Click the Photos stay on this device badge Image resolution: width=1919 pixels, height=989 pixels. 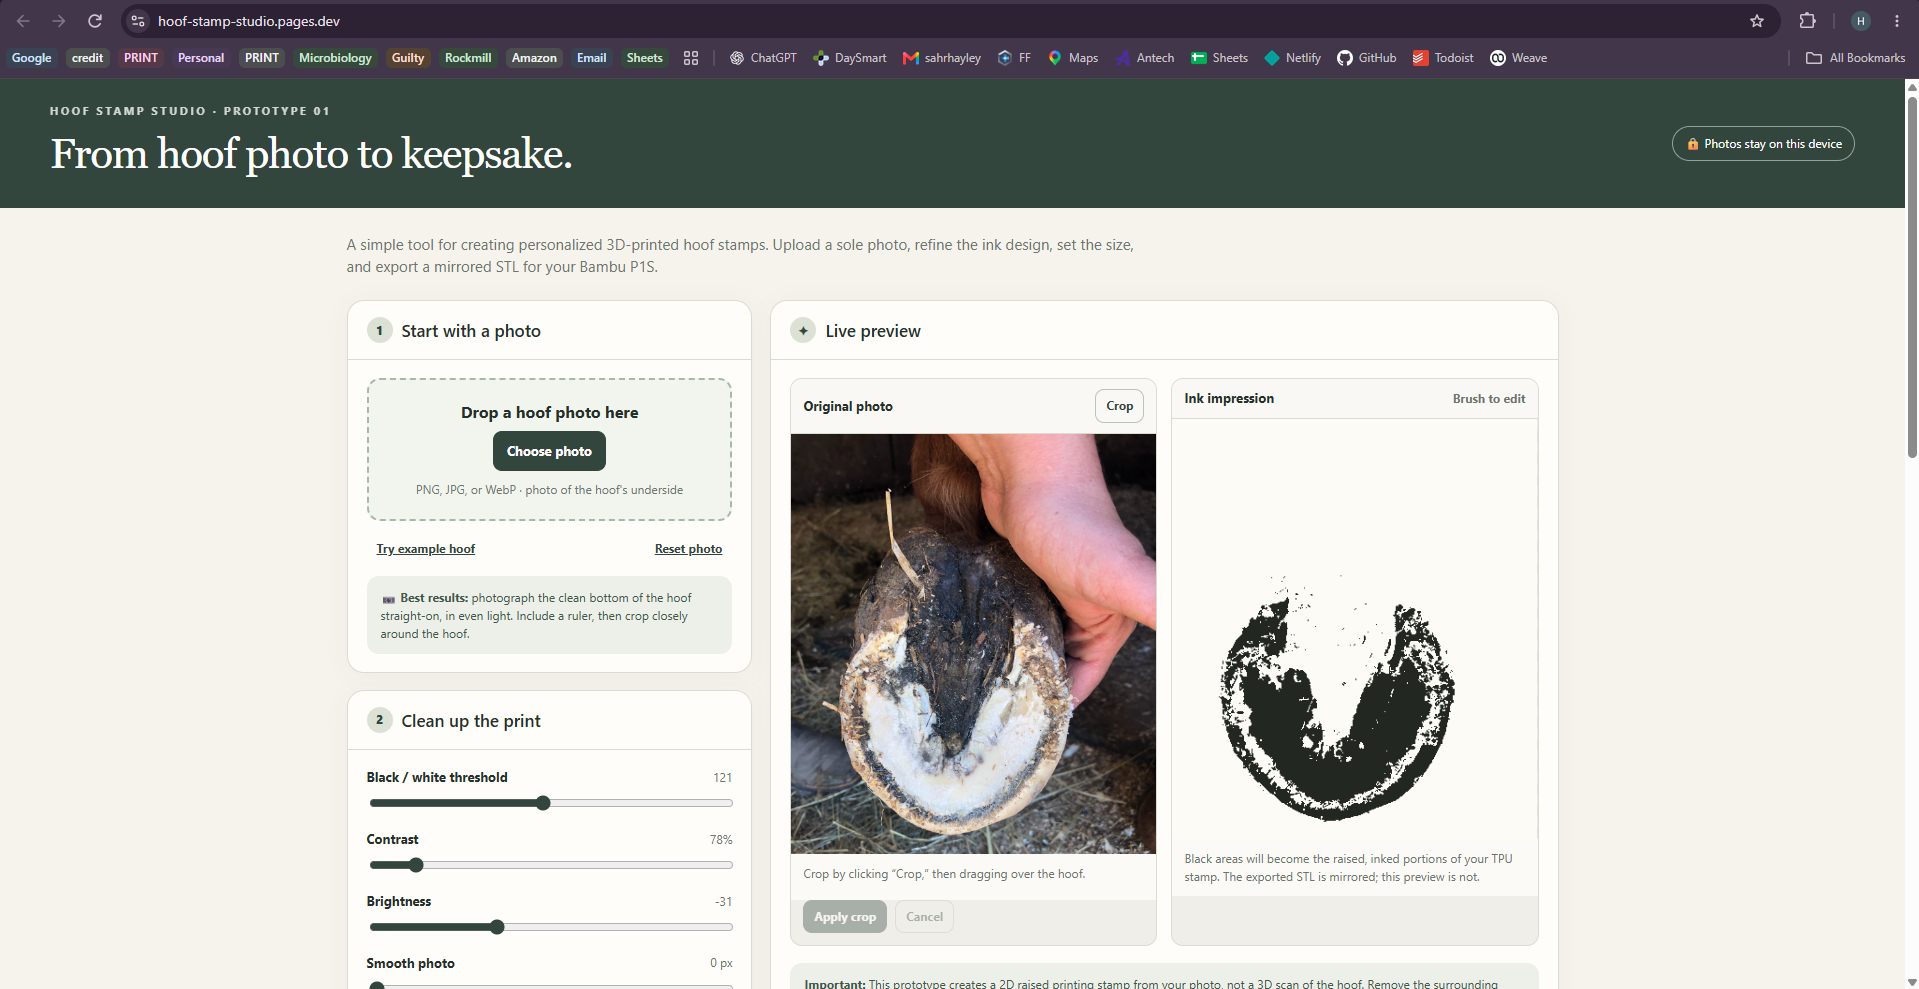1763,144
